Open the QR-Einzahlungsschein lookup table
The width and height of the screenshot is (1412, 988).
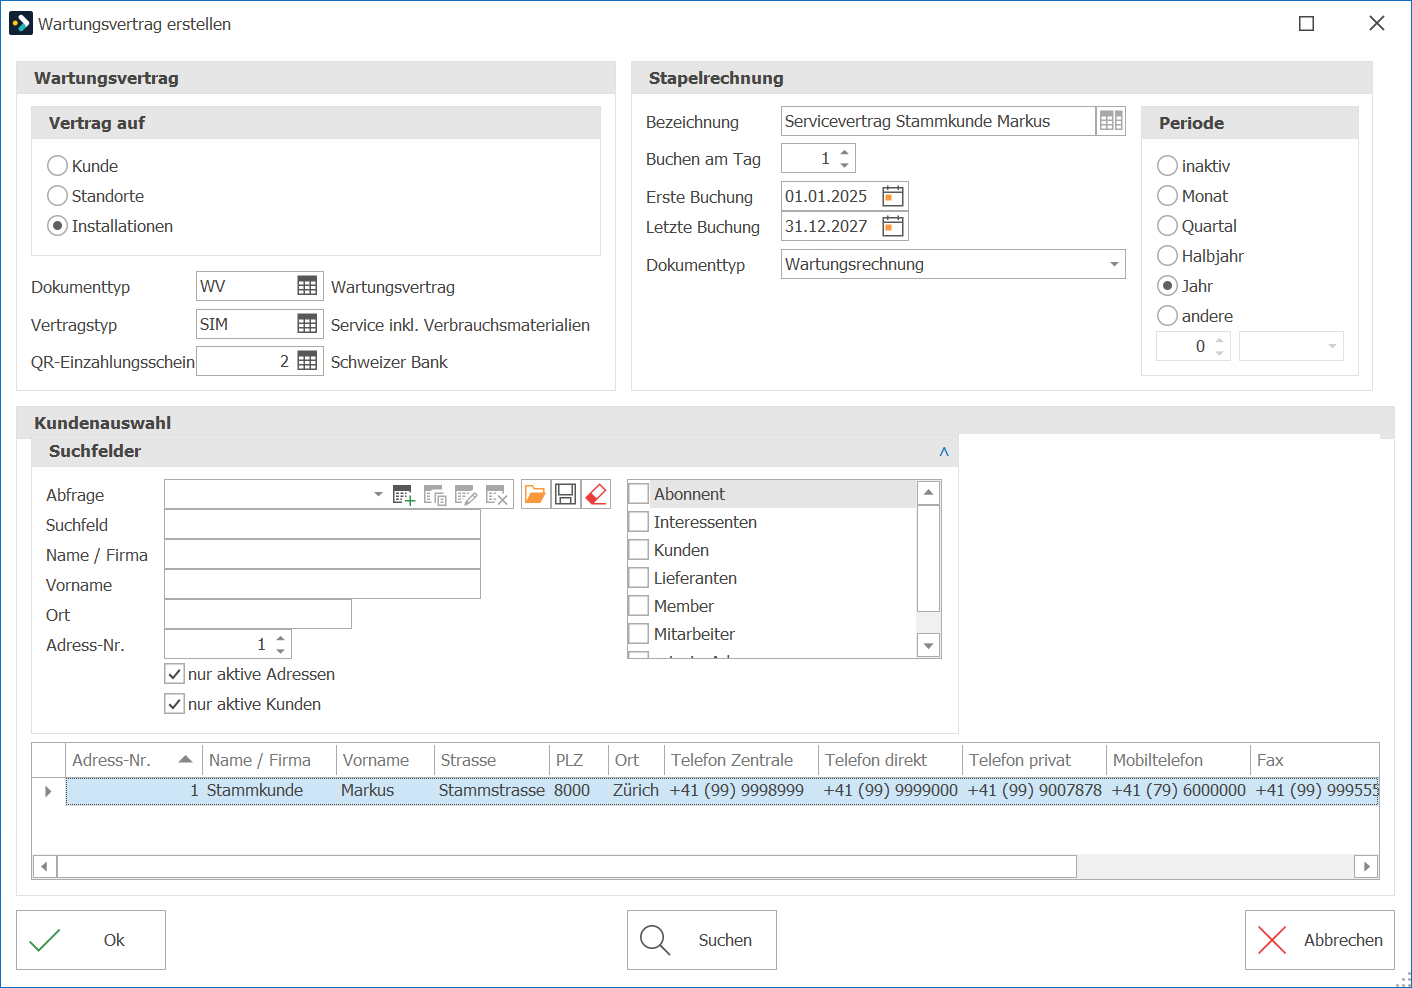point(307,361)
